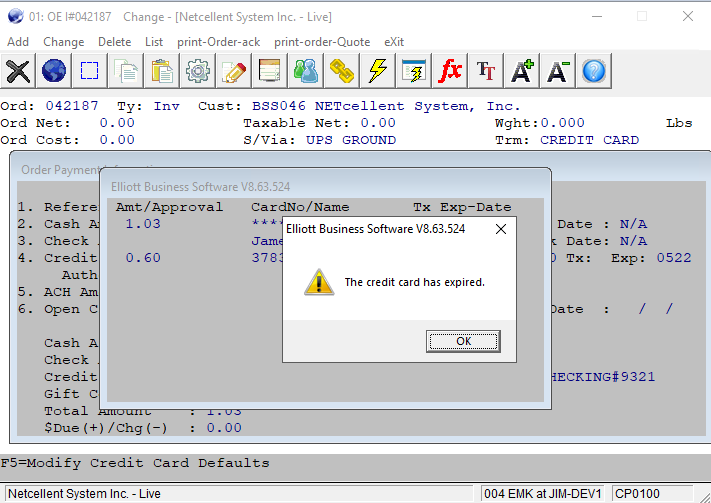Open the Change menu

(x=63, y=42)
